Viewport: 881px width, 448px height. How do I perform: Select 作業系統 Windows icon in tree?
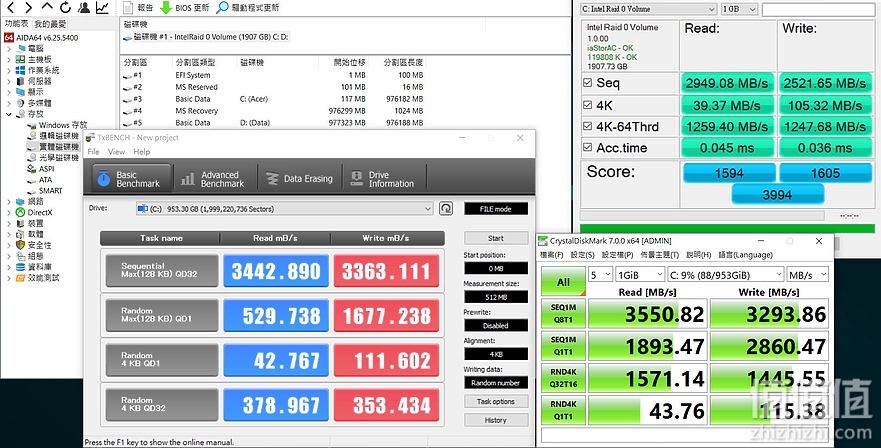coord(20,70)
